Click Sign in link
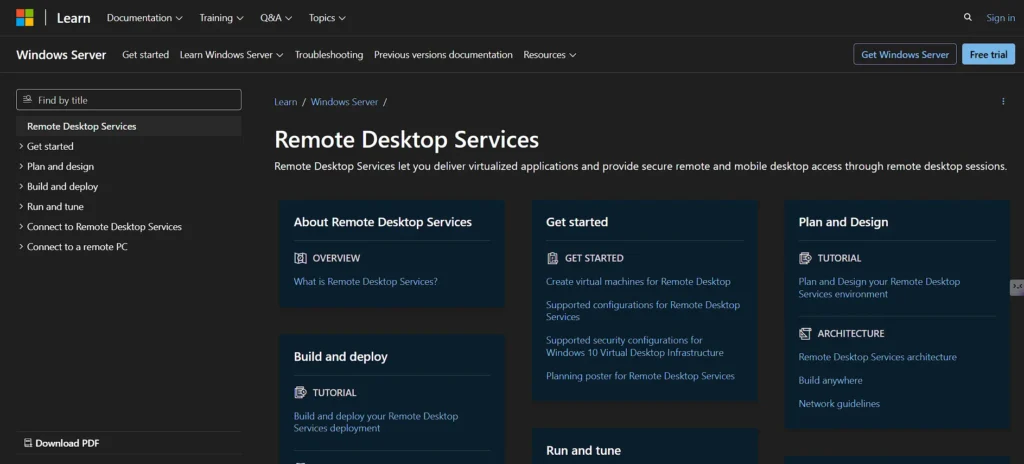The height and width of the screenshot is (464, 1024). pos(1000,18)
